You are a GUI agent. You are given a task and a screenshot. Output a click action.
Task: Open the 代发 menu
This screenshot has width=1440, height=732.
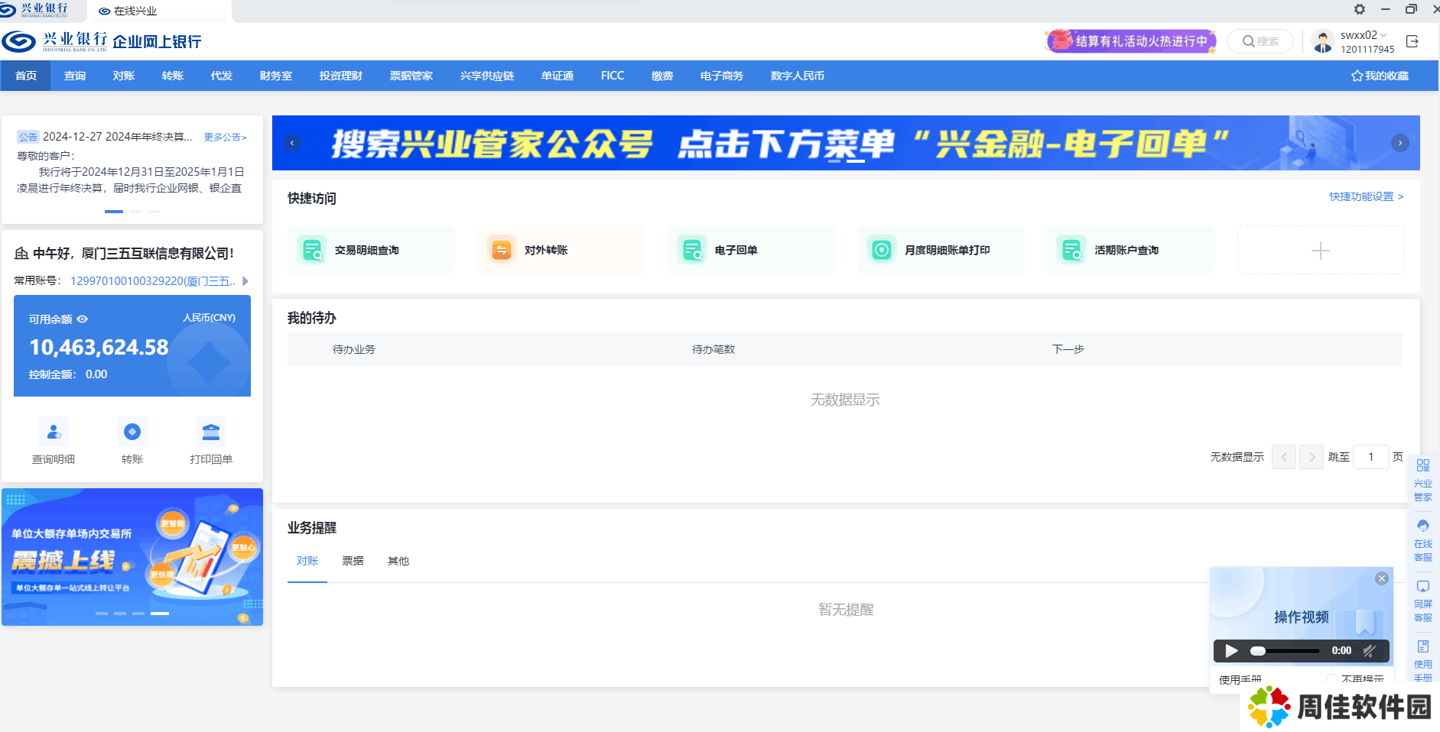coord(222,76)
